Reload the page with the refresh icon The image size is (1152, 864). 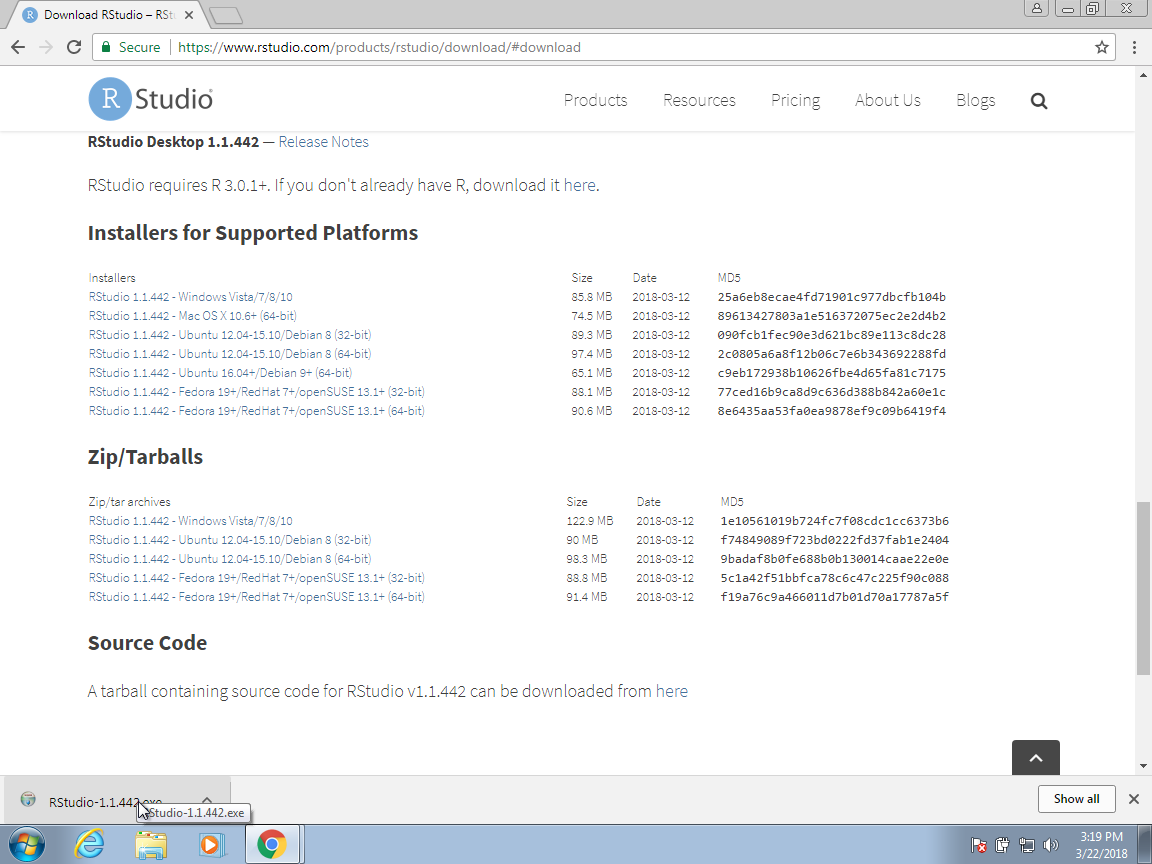(x=73, y=47)
